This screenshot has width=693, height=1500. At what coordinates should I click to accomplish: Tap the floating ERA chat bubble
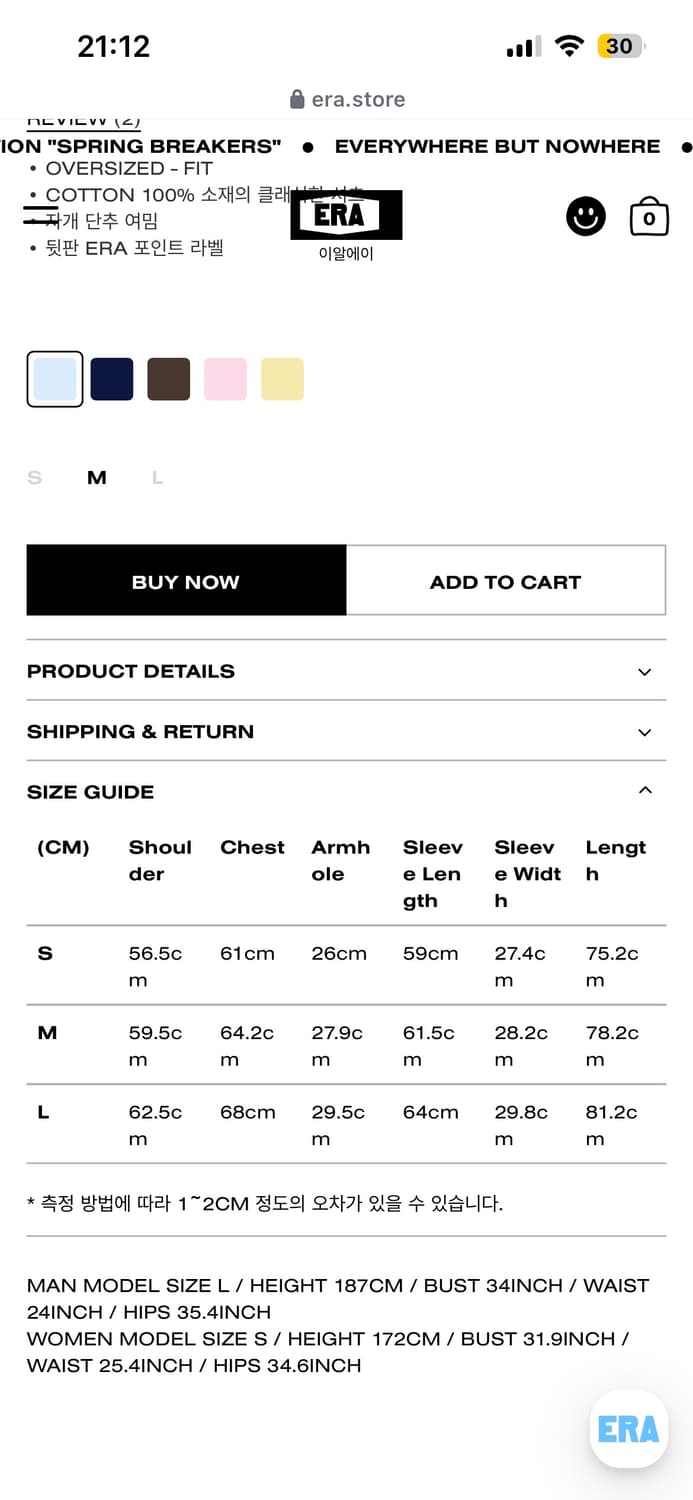(628, 1429)
